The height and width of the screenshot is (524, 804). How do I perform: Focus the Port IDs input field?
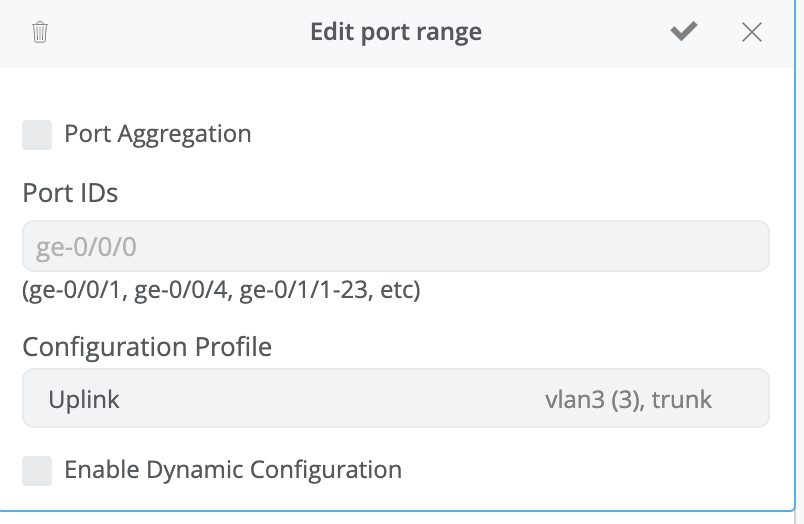(395, 246)
